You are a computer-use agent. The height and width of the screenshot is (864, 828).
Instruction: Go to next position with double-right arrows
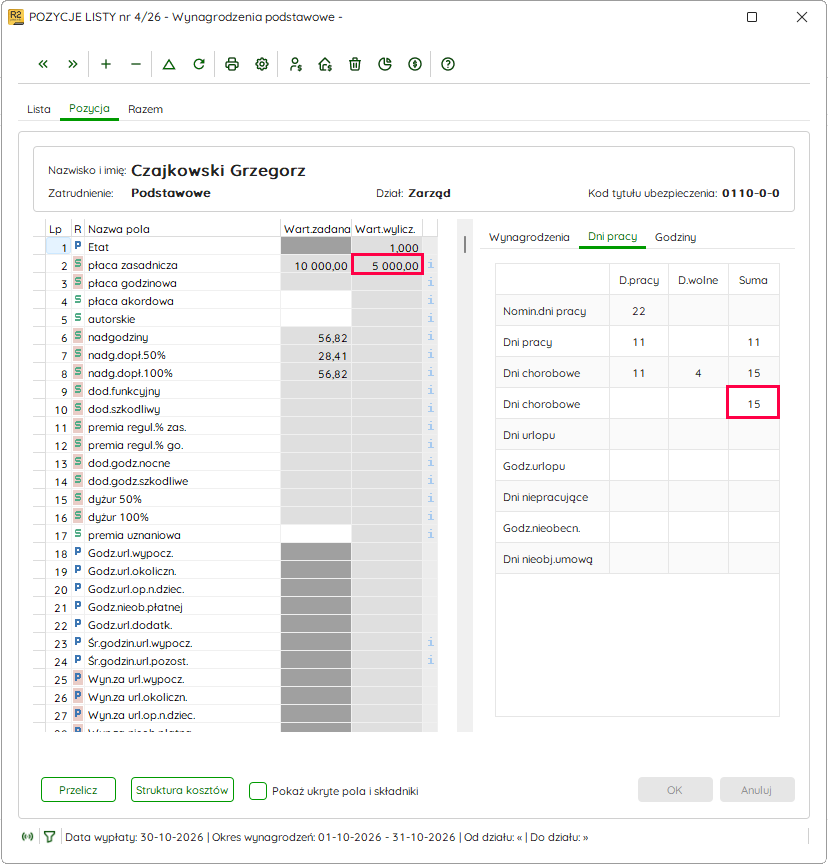[x=73, y=64]
